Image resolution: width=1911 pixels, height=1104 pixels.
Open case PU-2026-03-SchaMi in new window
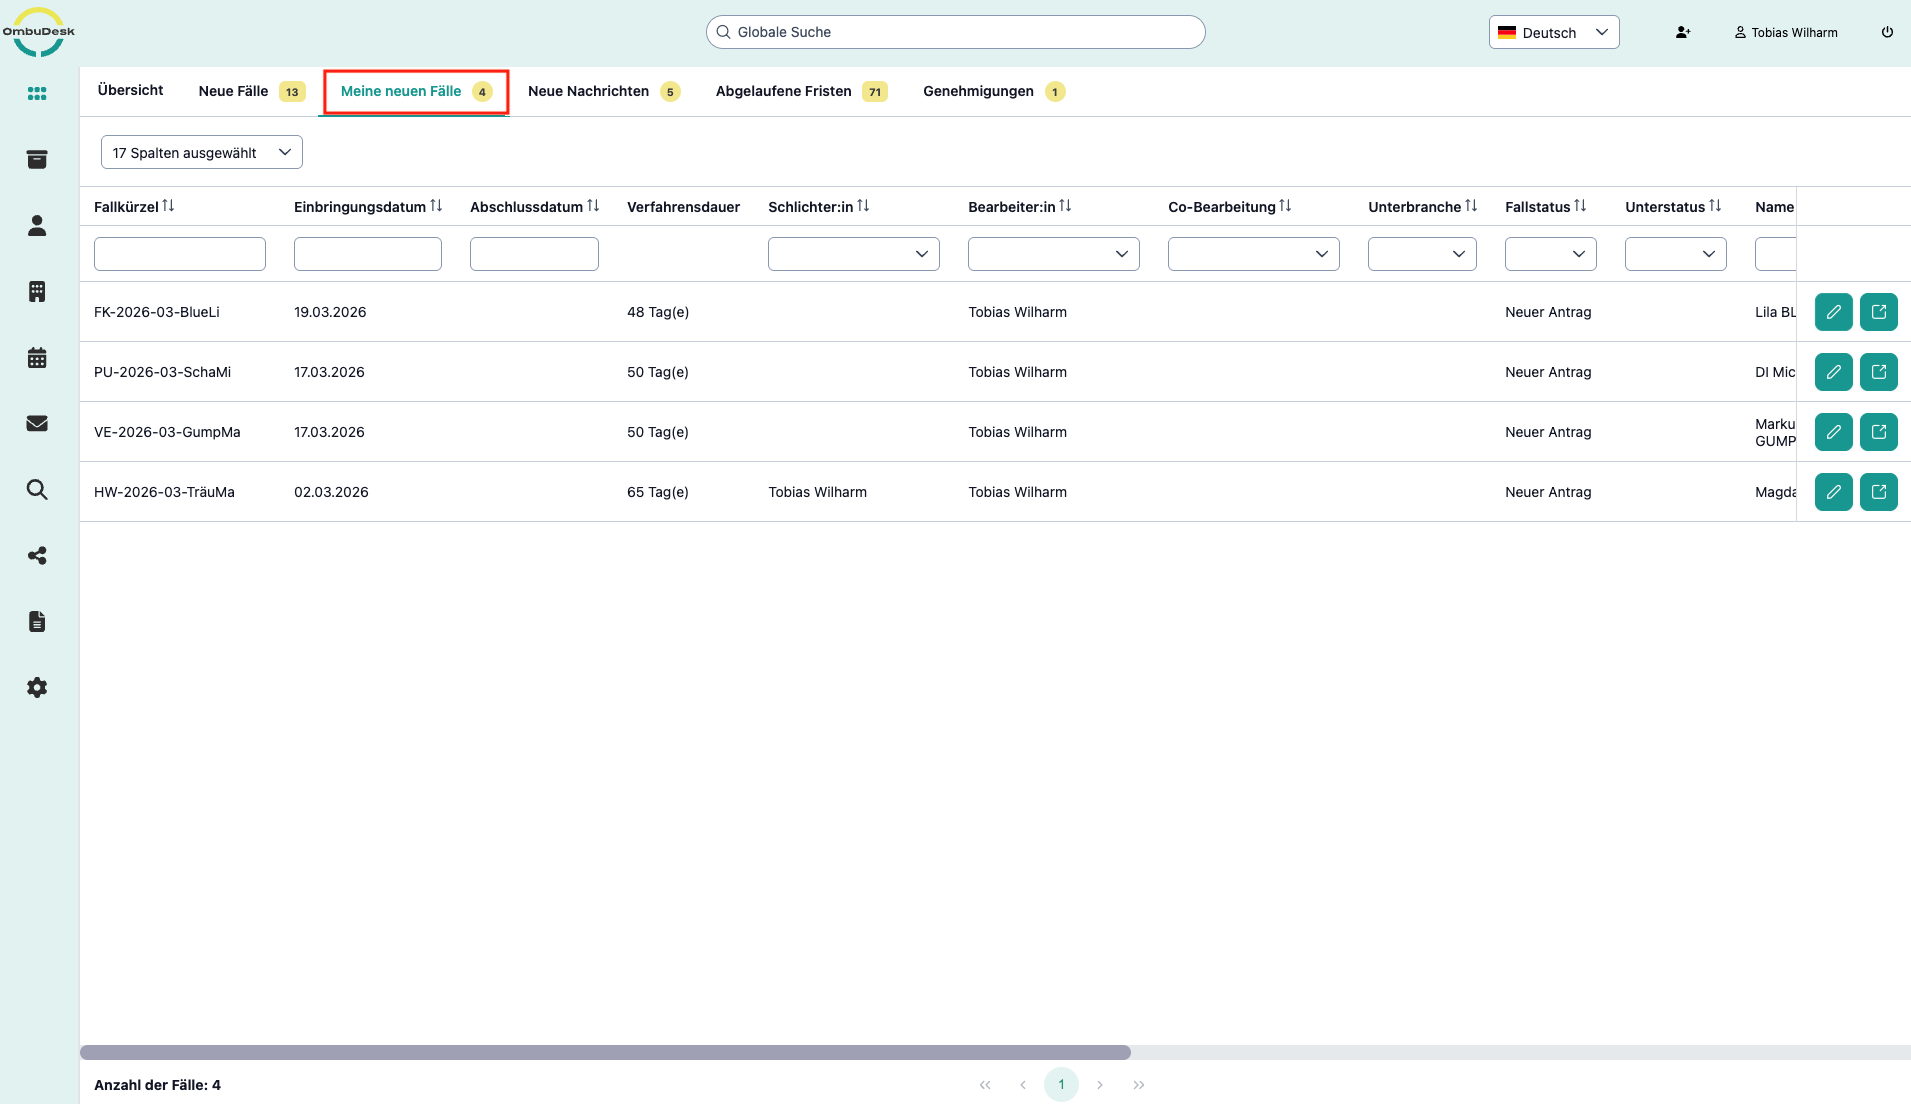click(x=1879, y=372)
